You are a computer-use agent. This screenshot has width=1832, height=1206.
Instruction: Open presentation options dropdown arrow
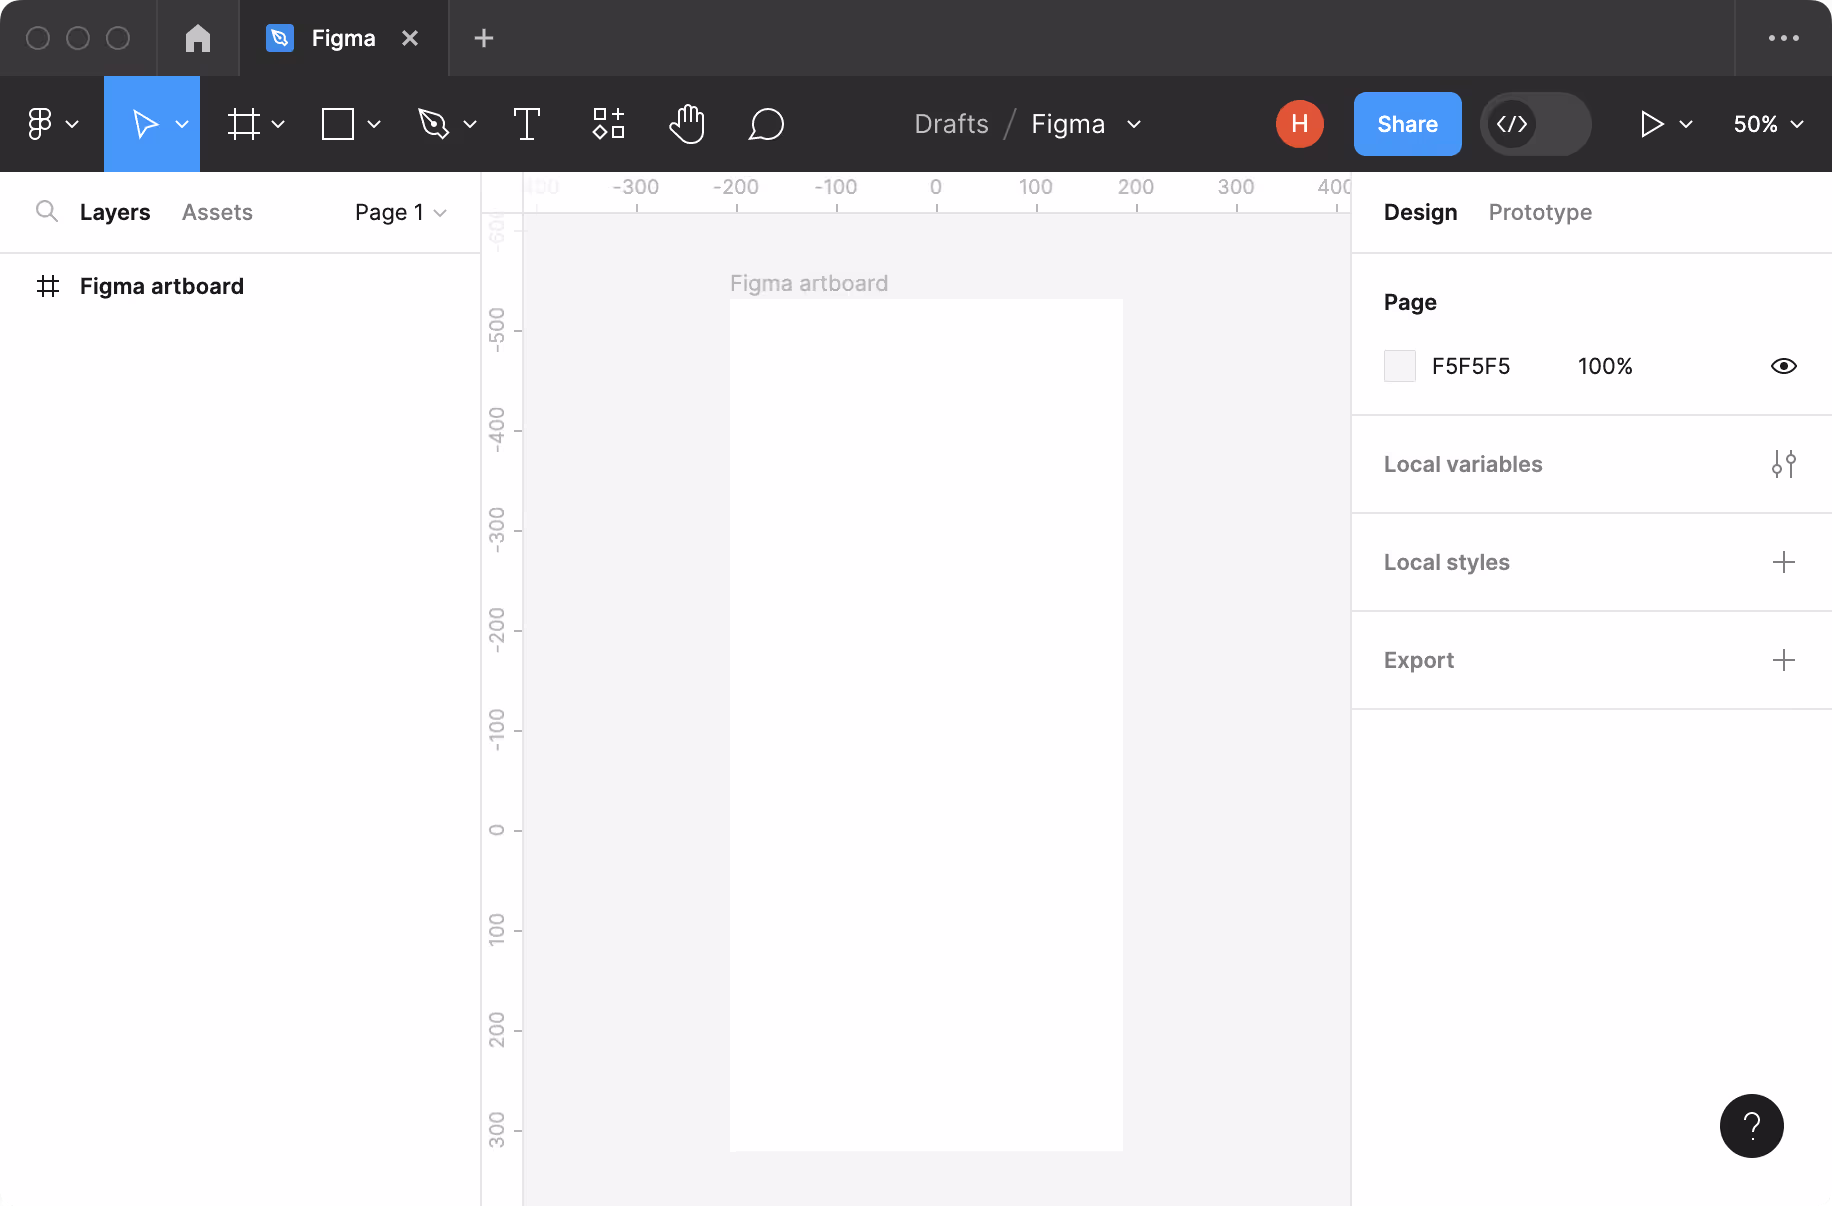pyautogui.click(x=1686, y=125)
